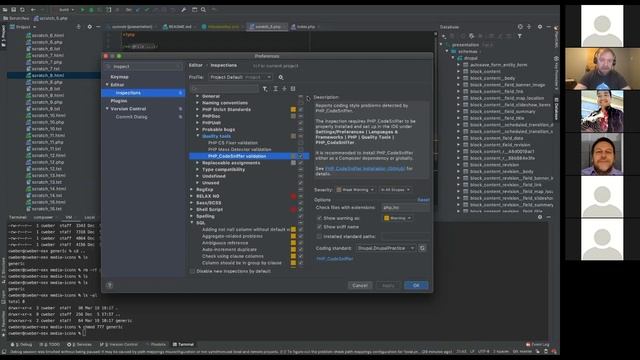Click the collapse-all icon in Project panel
640x360 pixels.
(x=78, y=27)
